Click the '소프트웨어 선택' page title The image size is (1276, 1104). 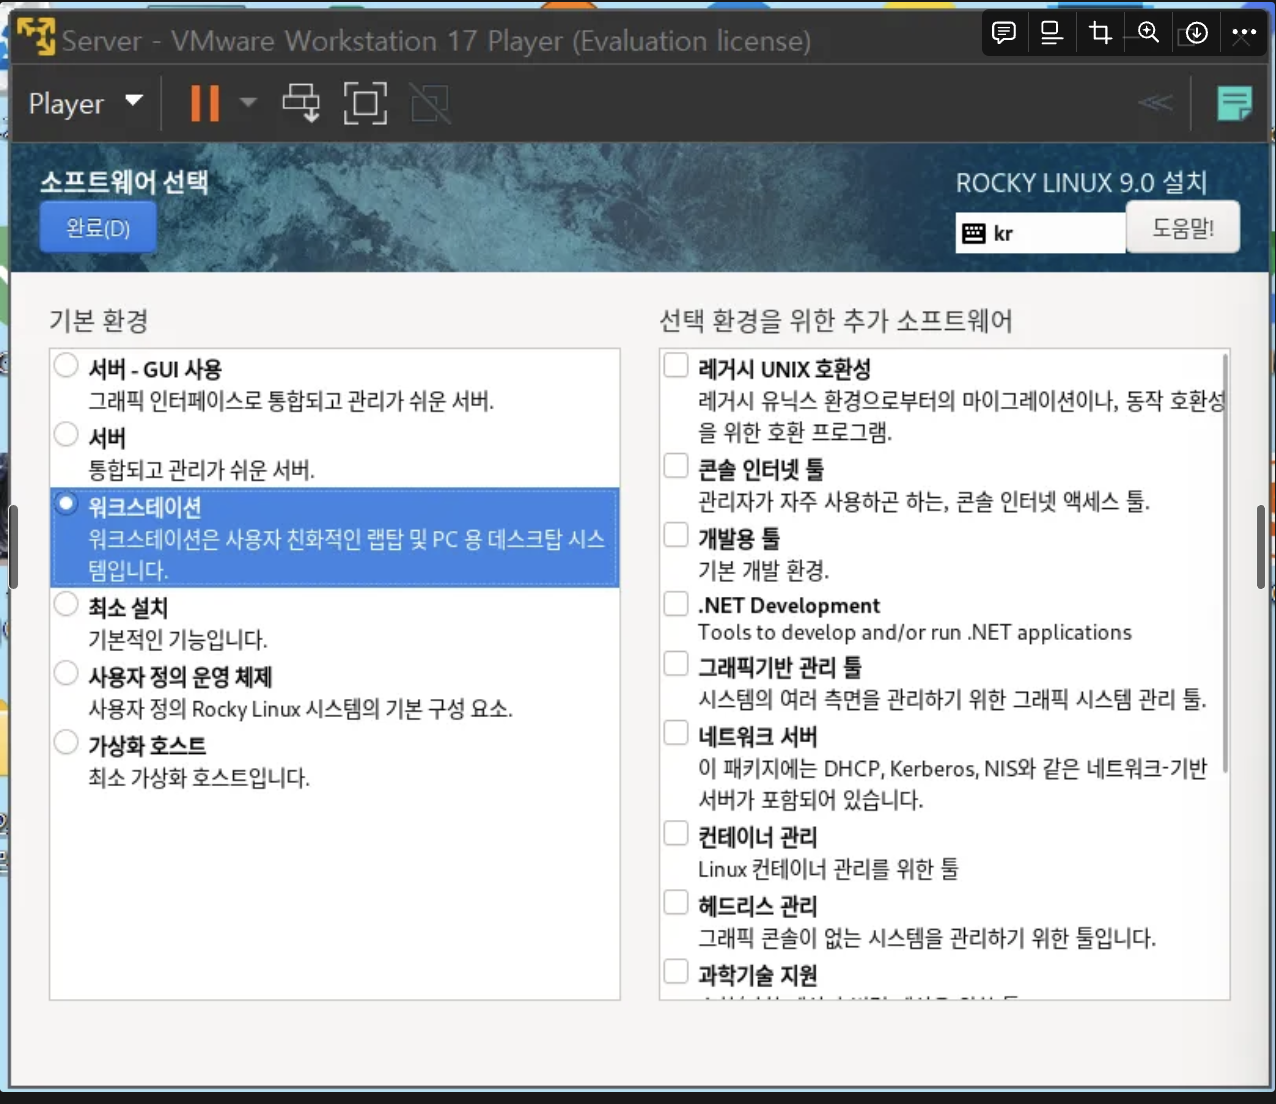click(x=124, y=182)
